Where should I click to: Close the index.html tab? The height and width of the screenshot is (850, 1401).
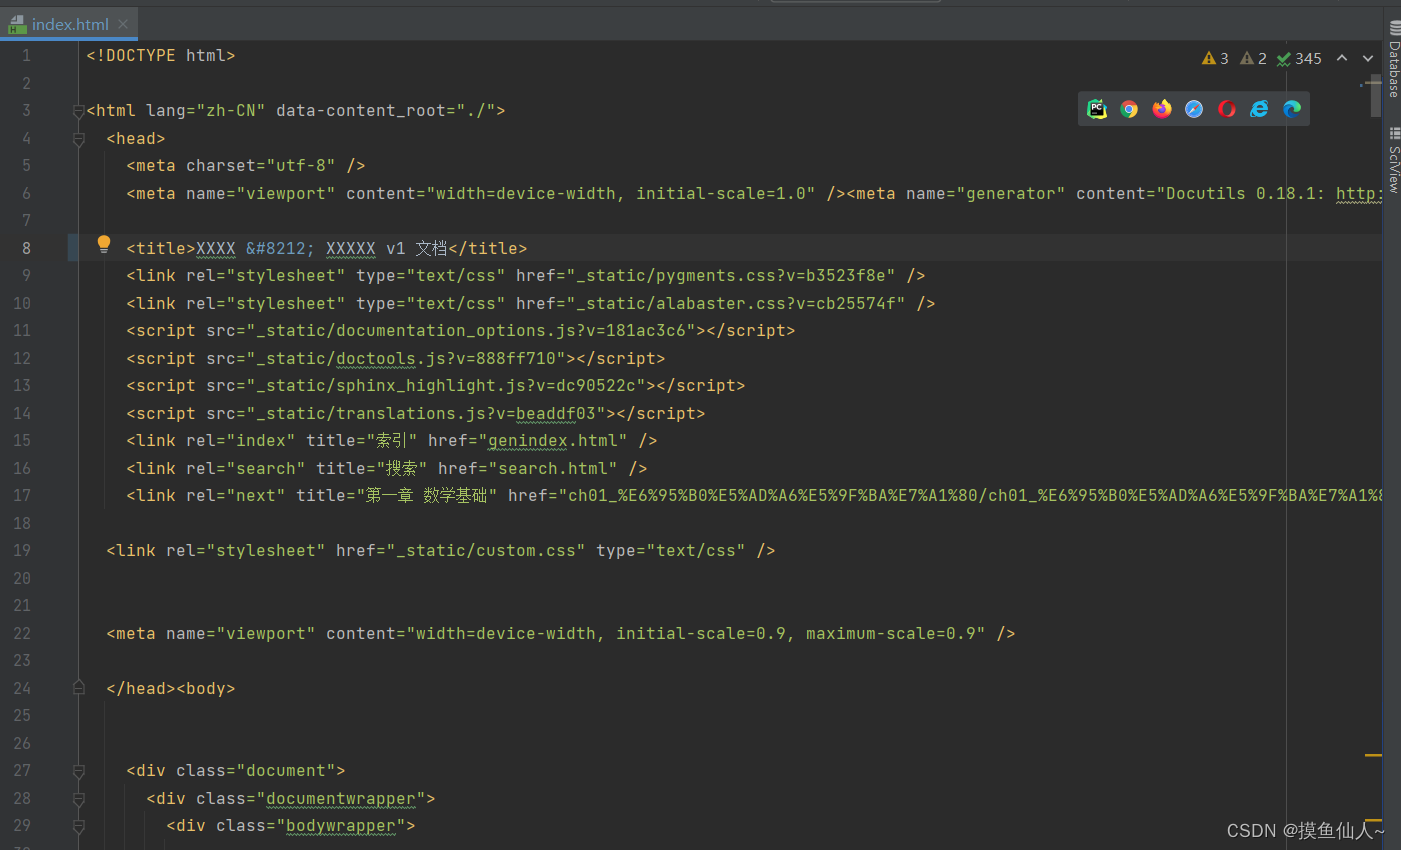tap(123, 24)
